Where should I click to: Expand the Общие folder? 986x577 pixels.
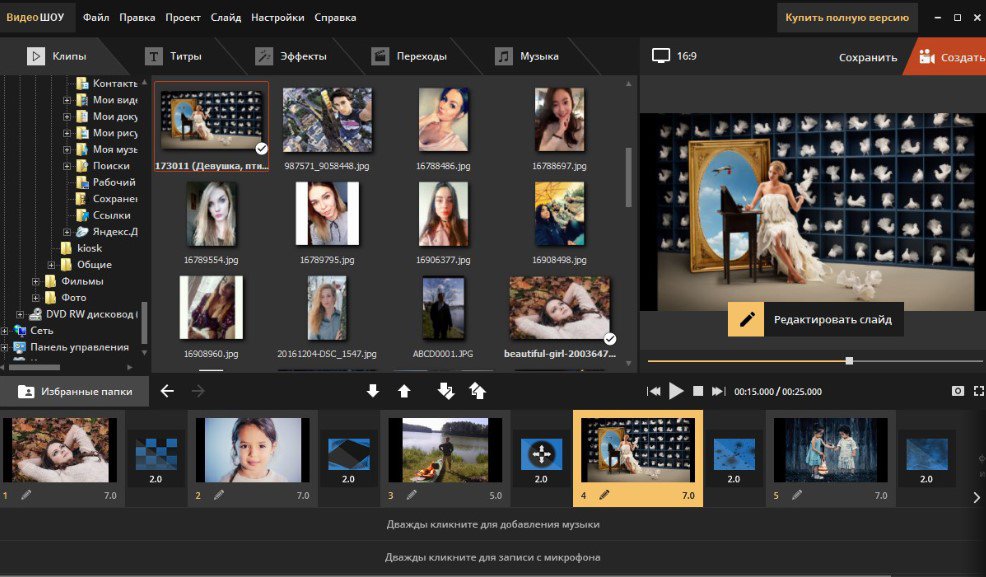pyautogui.click(x=52, y=265)
